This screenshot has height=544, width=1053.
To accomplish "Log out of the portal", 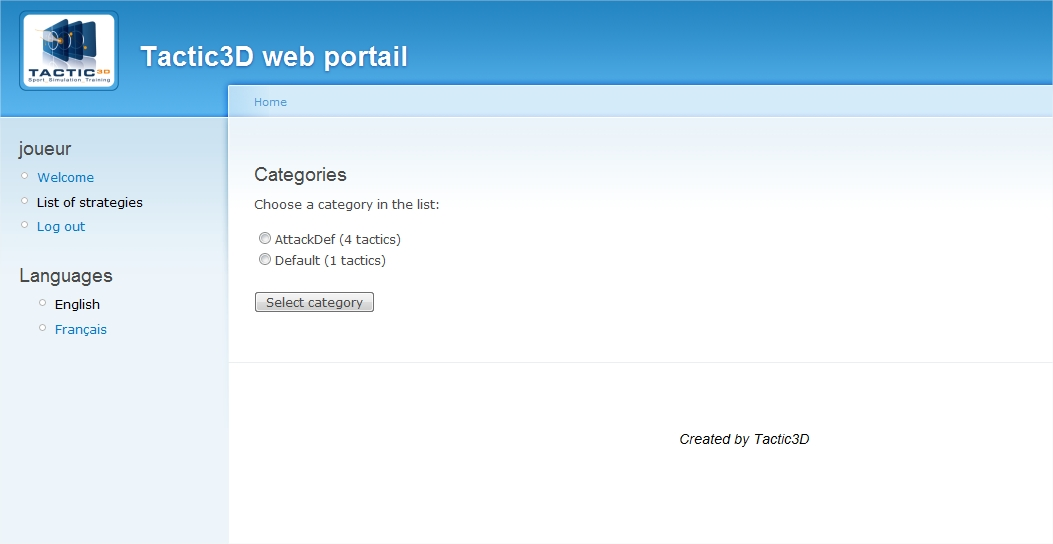I will (x=61, y=227).
